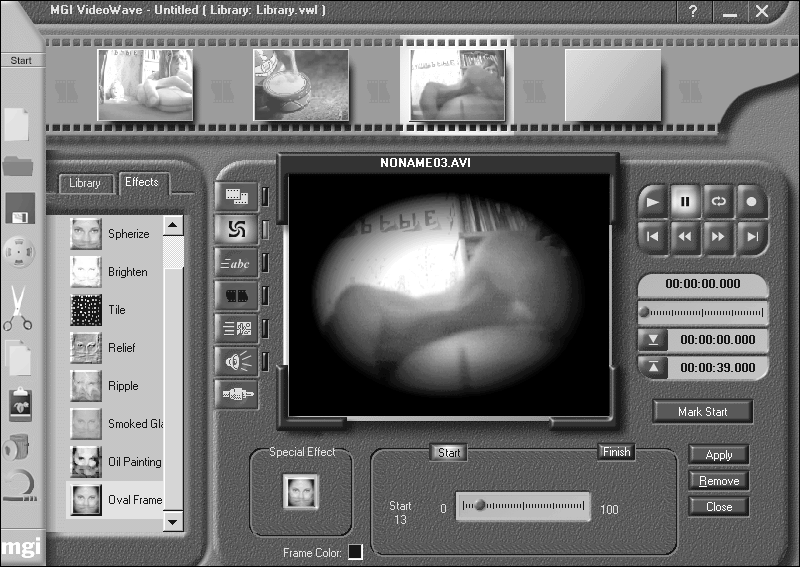Select the Ripple effect
Screen dimensions: 800x567
pos(116,386)
